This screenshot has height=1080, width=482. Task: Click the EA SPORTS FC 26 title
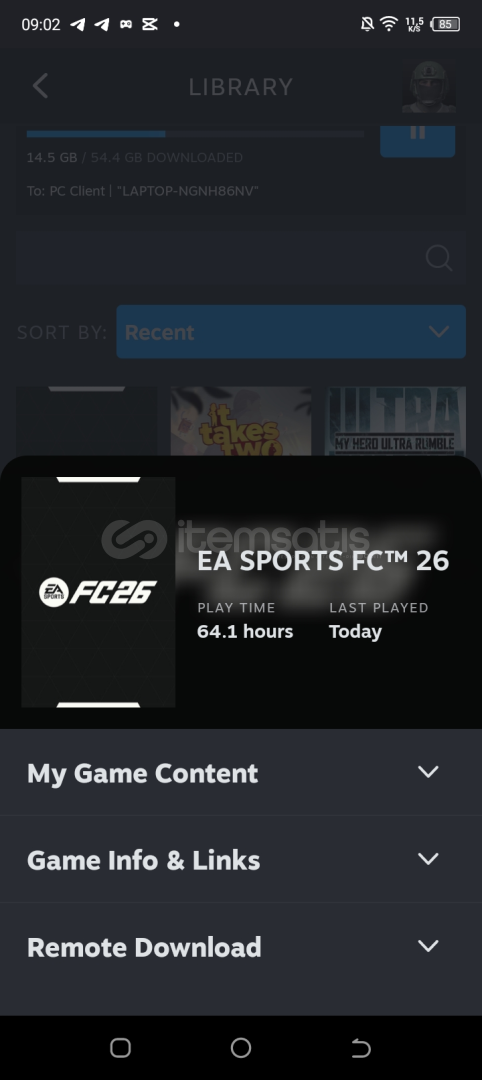click(x=323, y=561)
